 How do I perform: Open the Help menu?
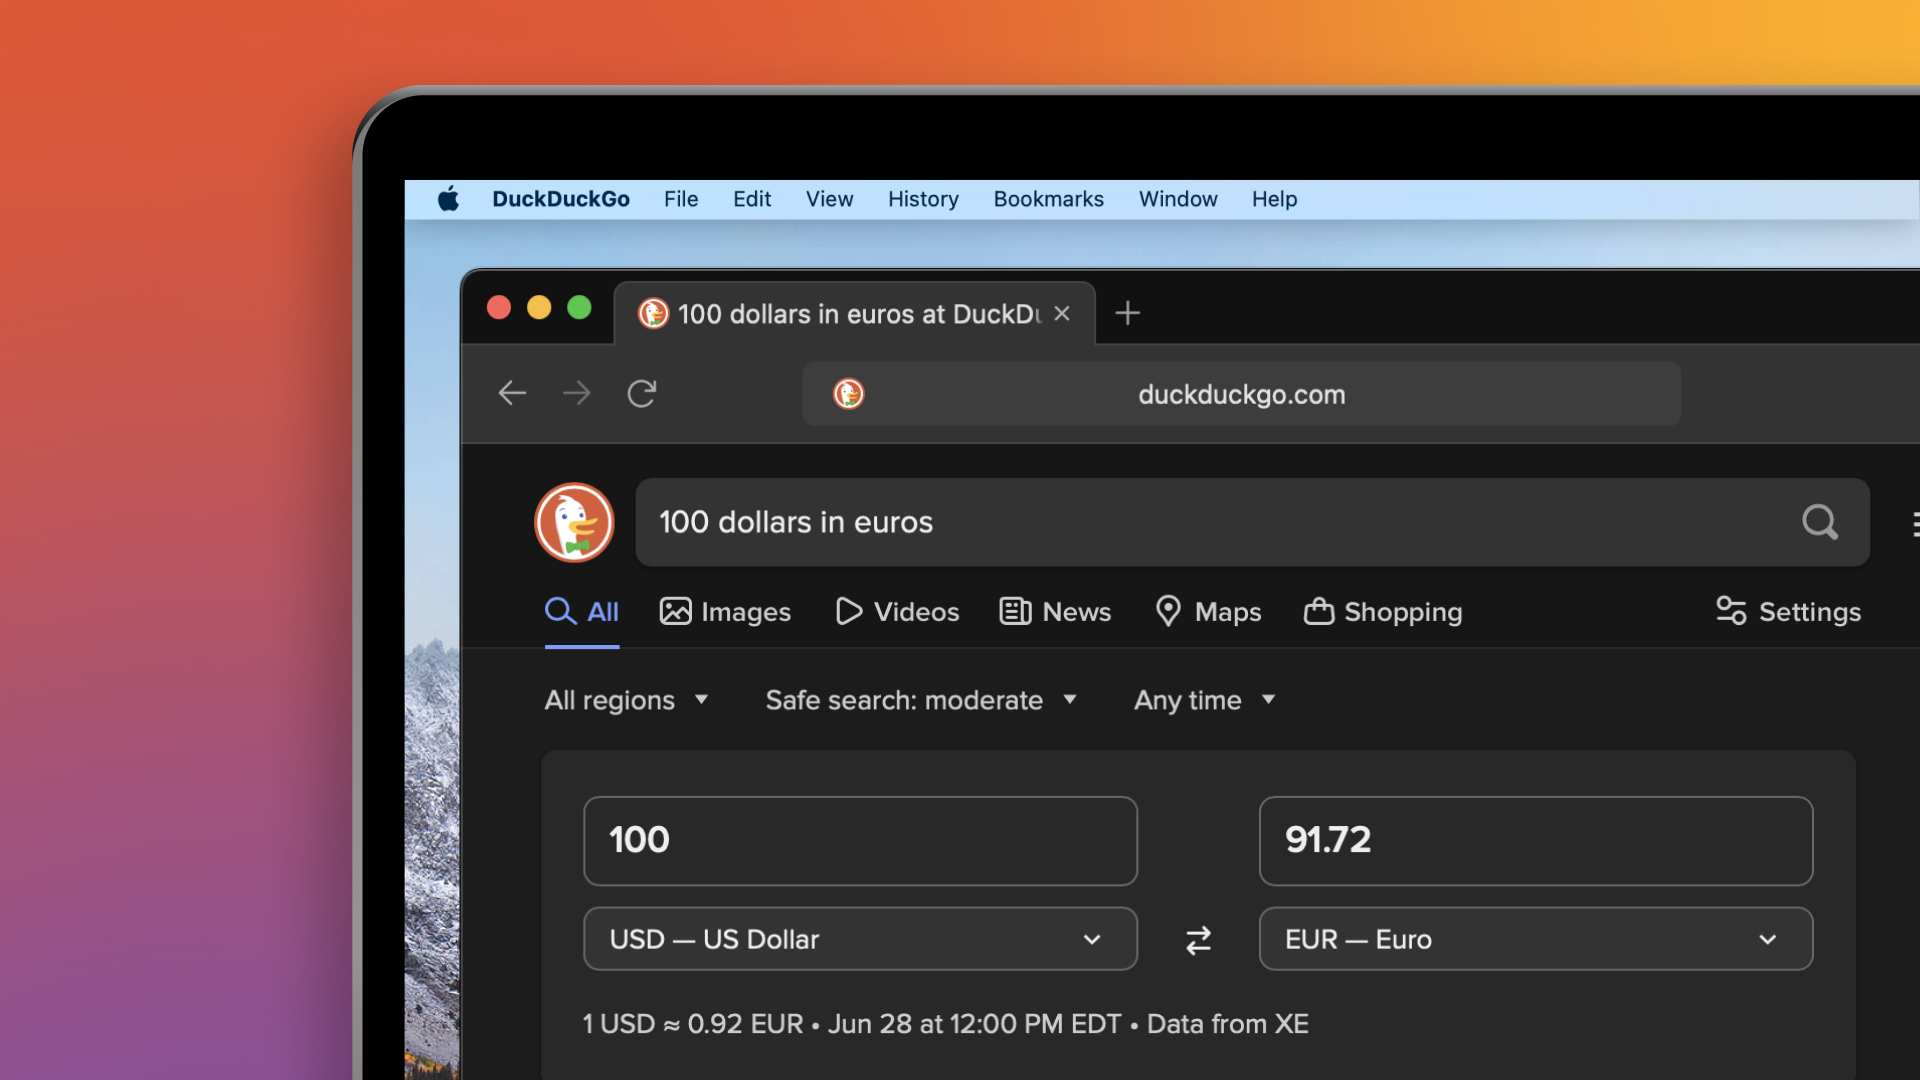(x=1274, y=199)
